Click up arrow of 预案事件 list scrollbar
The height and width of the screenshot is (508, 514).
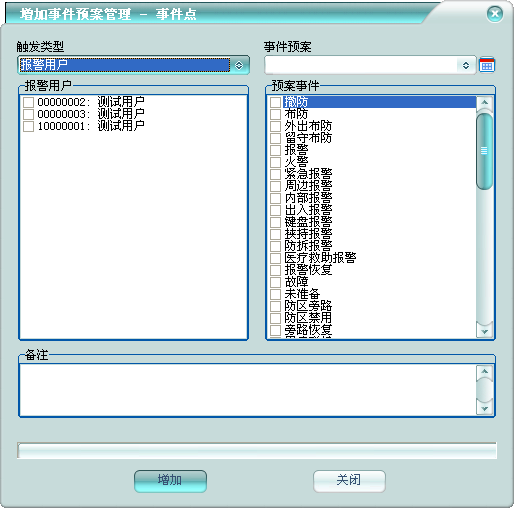pyautogui.click(x=485, y=102)
